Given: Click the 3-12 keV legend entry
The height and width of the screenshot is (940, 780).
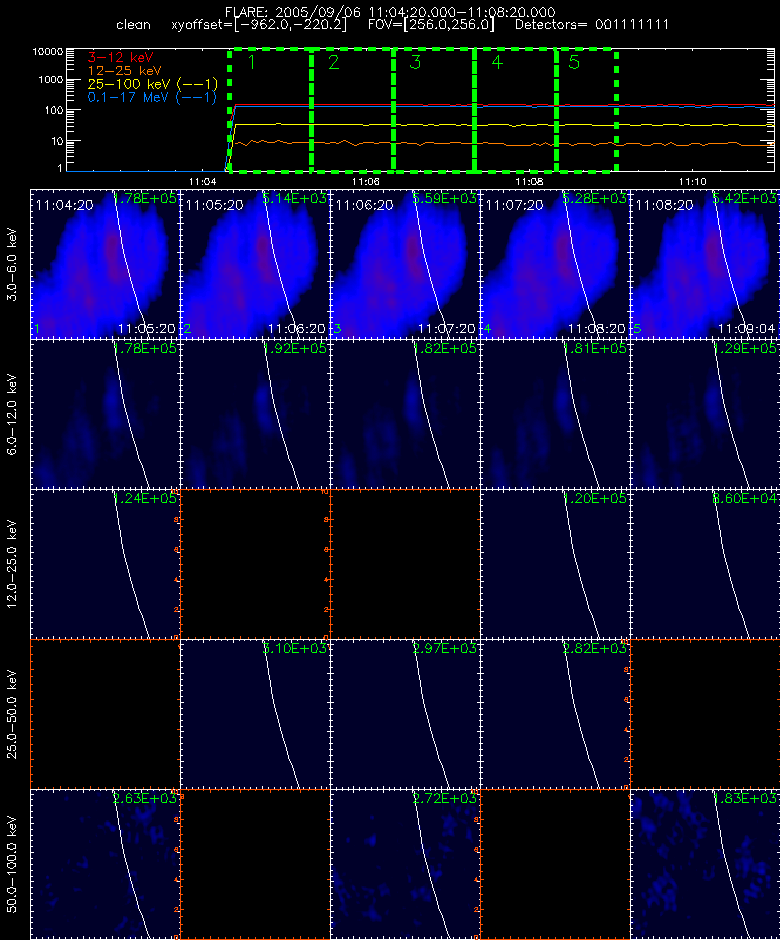Looking at the screenshot, I should pyautogui.click(x=121, y=58).
